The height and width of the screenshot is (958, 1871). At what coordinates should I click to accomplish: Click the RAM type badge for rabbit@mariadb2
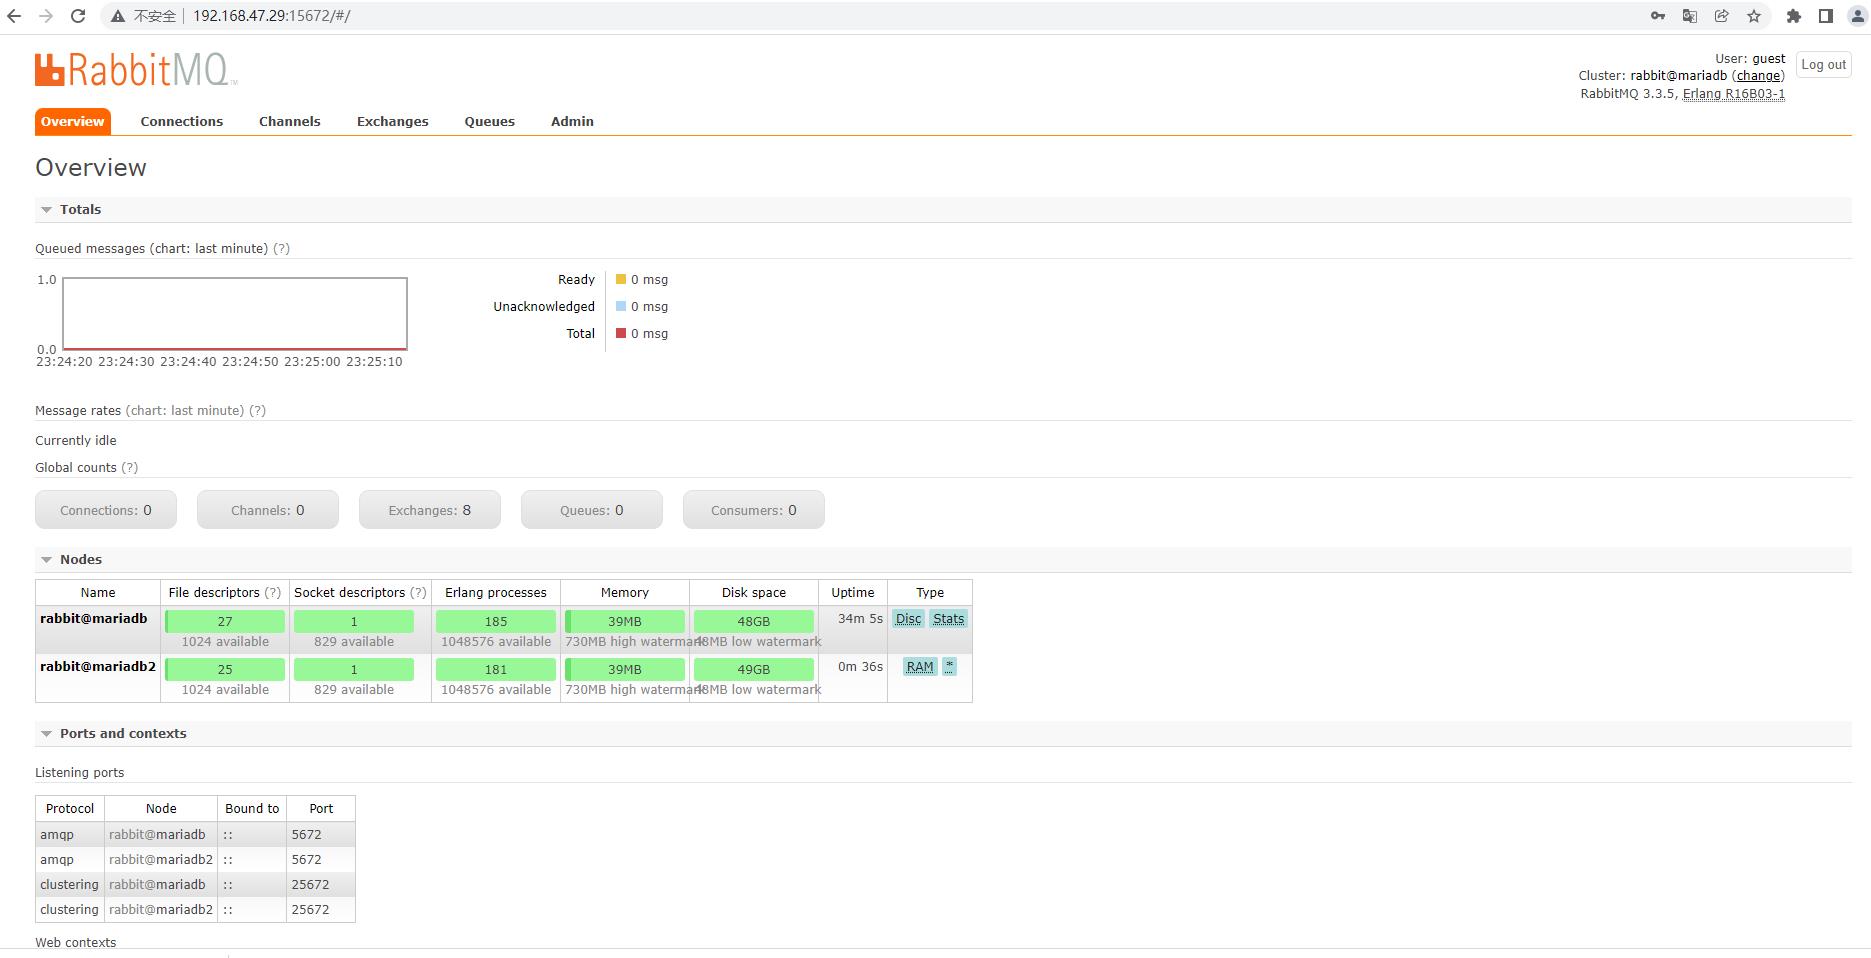920,667
